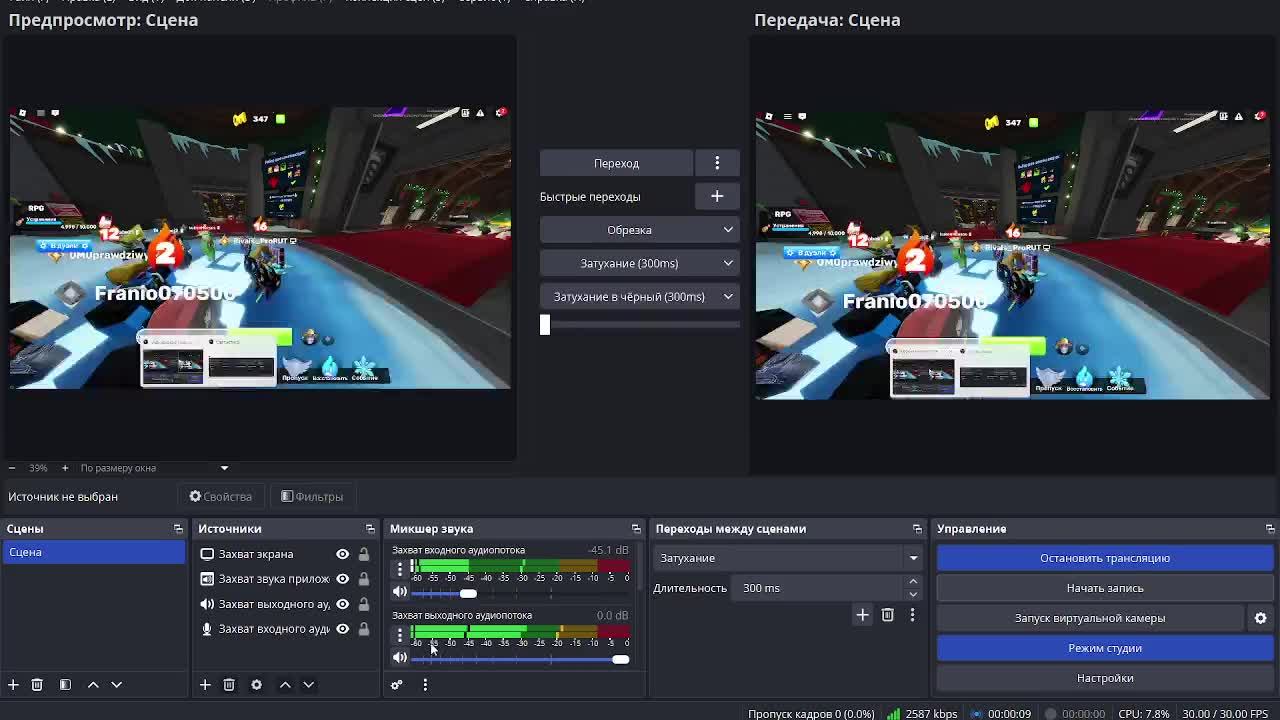Mute the Захват выходного аудиопотока mixer channel

click(400, 657)
